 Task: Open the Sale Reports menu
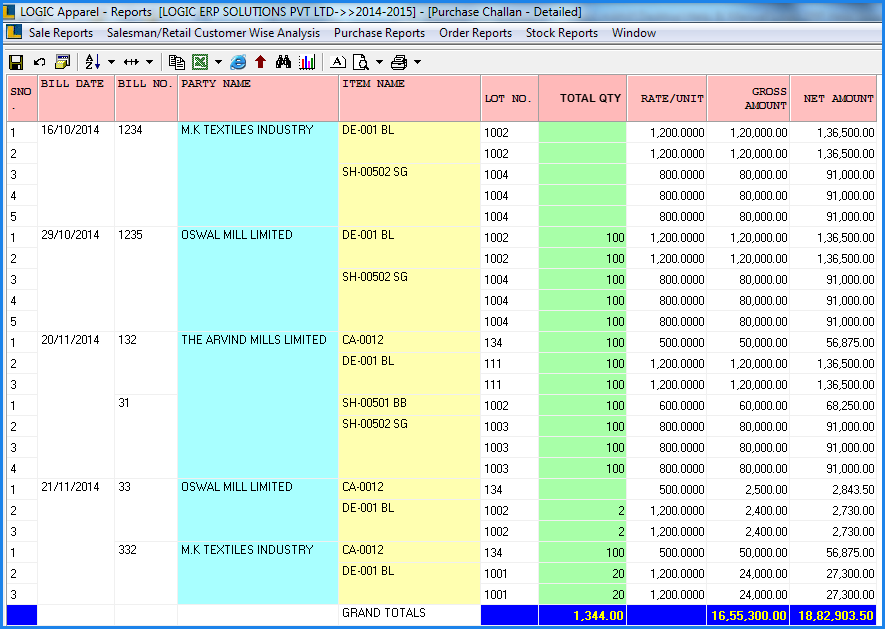tap(61, 33)
